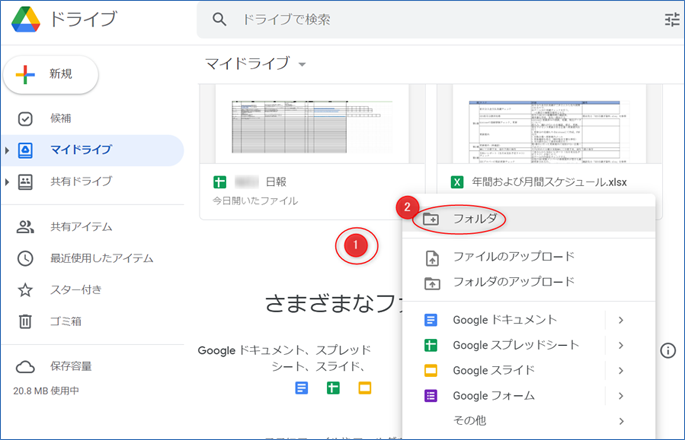Open the マイドライブ header dropdown arrow
The height and width of the screenshot is (440, 685).
coord(302,65)
